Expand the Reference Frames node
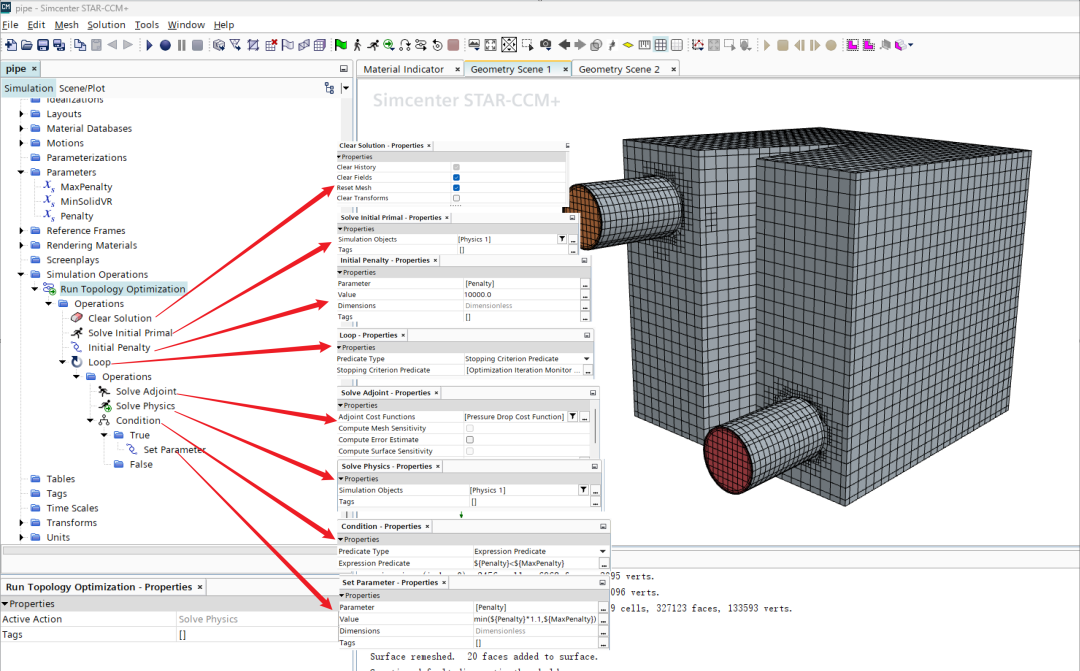 pyautogui.click(x=21, y=231)
